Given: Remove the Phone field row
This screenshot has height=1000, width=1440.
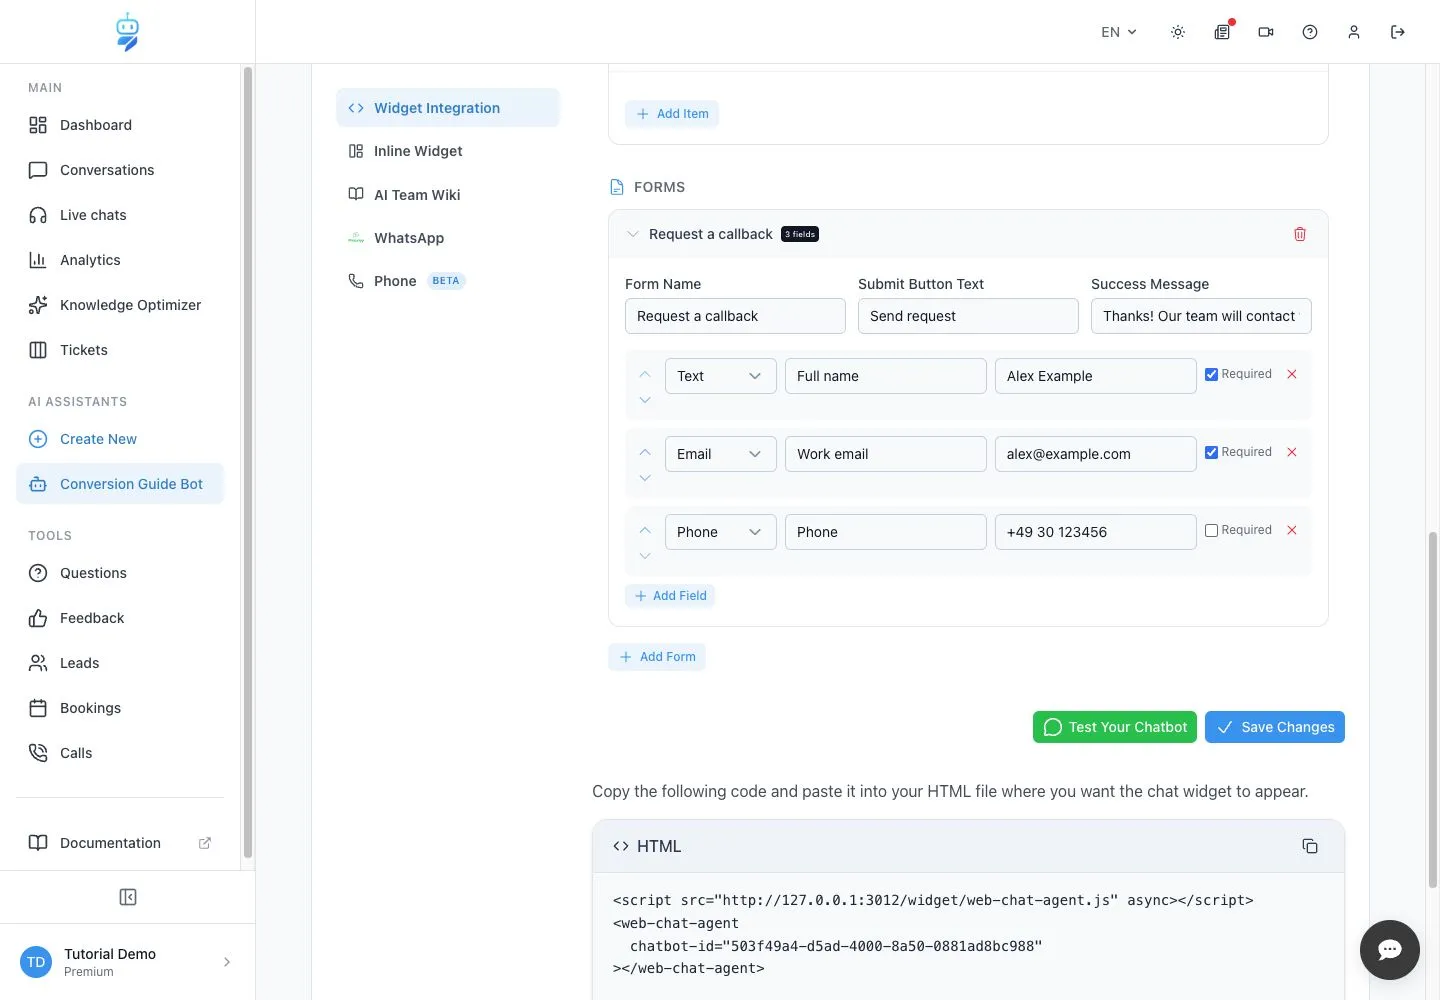Looking at the screenshot, I should pos(1292,530).
